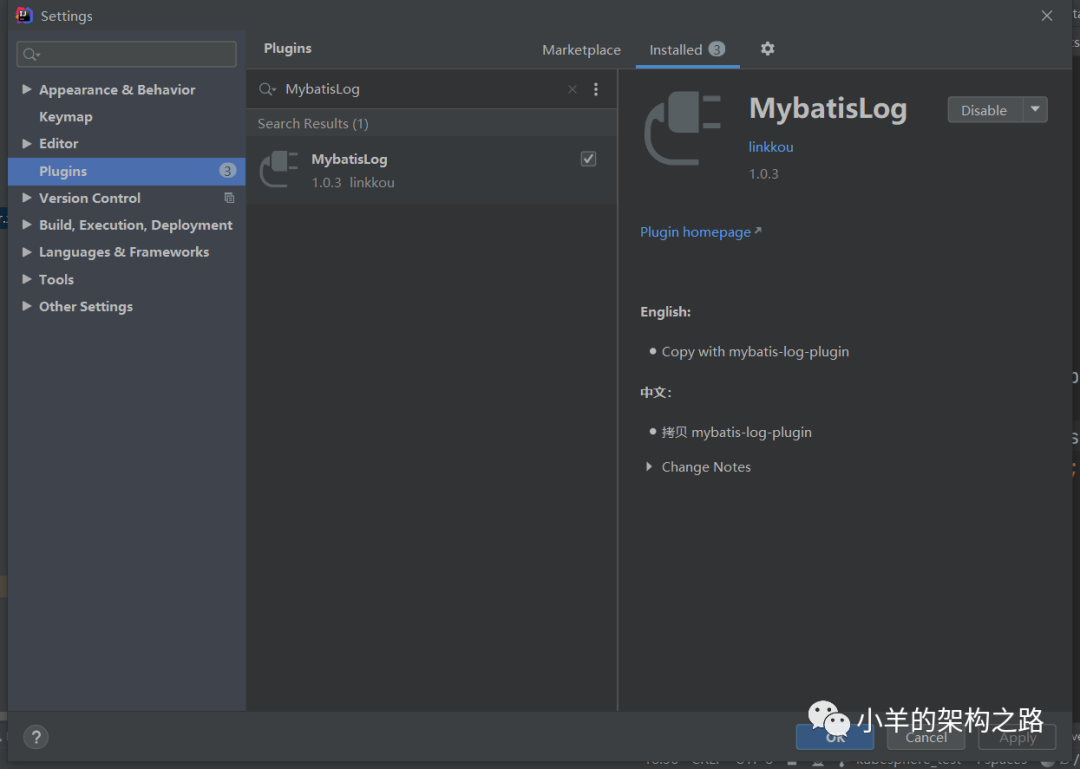Click the Plugins panel heading
1080x769 pixels.
pos(288,48)
